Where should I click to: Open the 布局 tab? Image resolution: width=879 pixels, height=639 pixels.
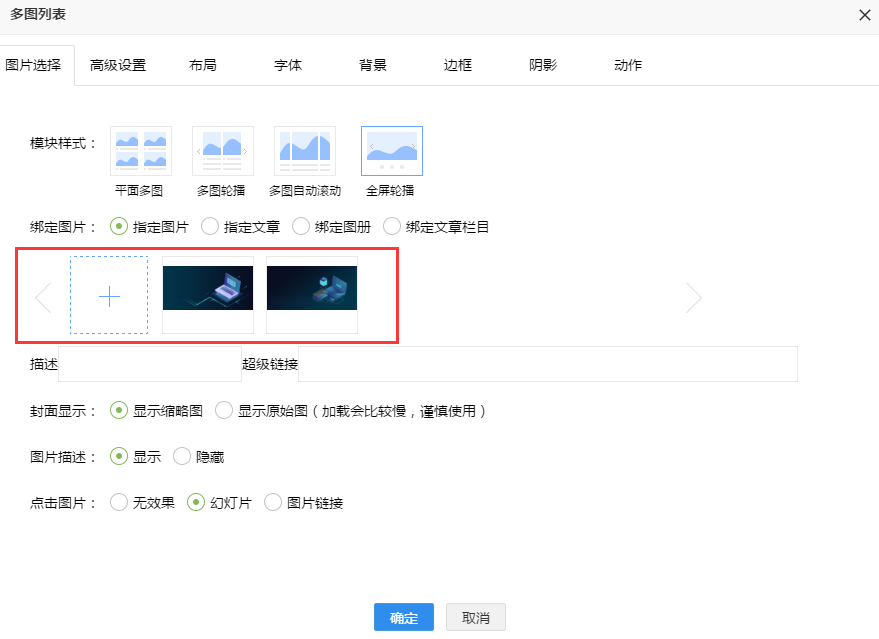(x=203, y=65)
